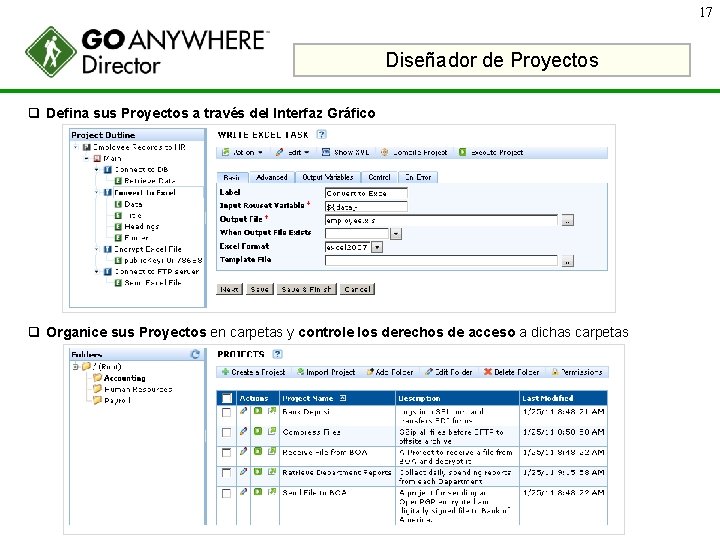The width and height of the screenshot is (720, 540).
Task: Collapse the Employee Records to HR project node
Action: pos(75,147)
